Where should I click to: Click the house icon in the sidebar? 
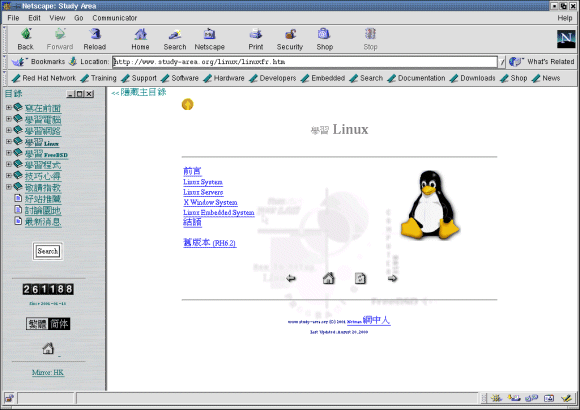pyautogui.click(x=48, y=348)
